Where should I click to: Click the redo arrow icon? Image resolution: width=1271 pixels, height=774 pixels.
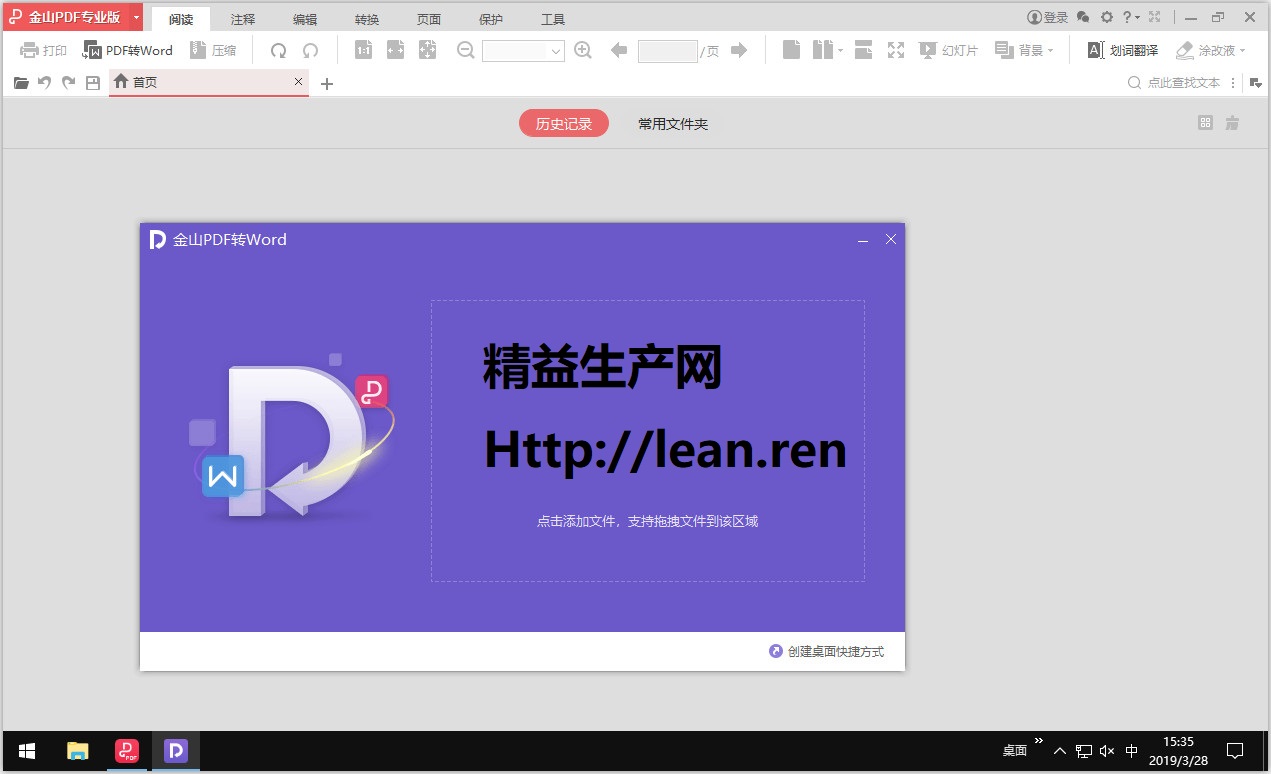coord(69,83)
